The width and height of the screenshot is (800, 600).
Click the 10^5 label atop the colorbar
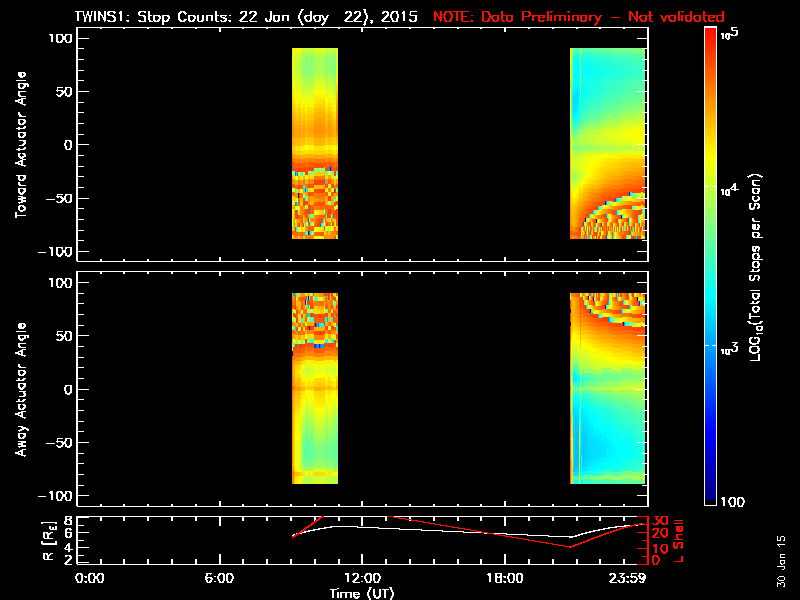[x=728, y=33]
